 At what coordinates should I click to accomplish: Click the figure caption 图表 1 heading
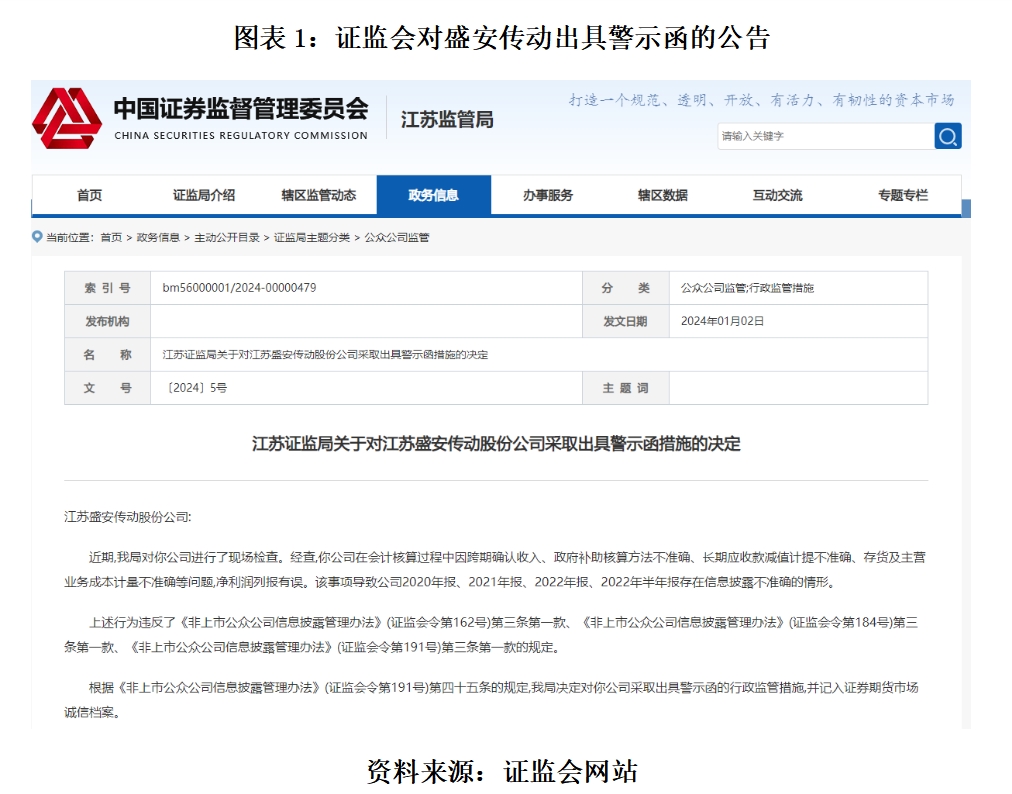pos(502,38)
